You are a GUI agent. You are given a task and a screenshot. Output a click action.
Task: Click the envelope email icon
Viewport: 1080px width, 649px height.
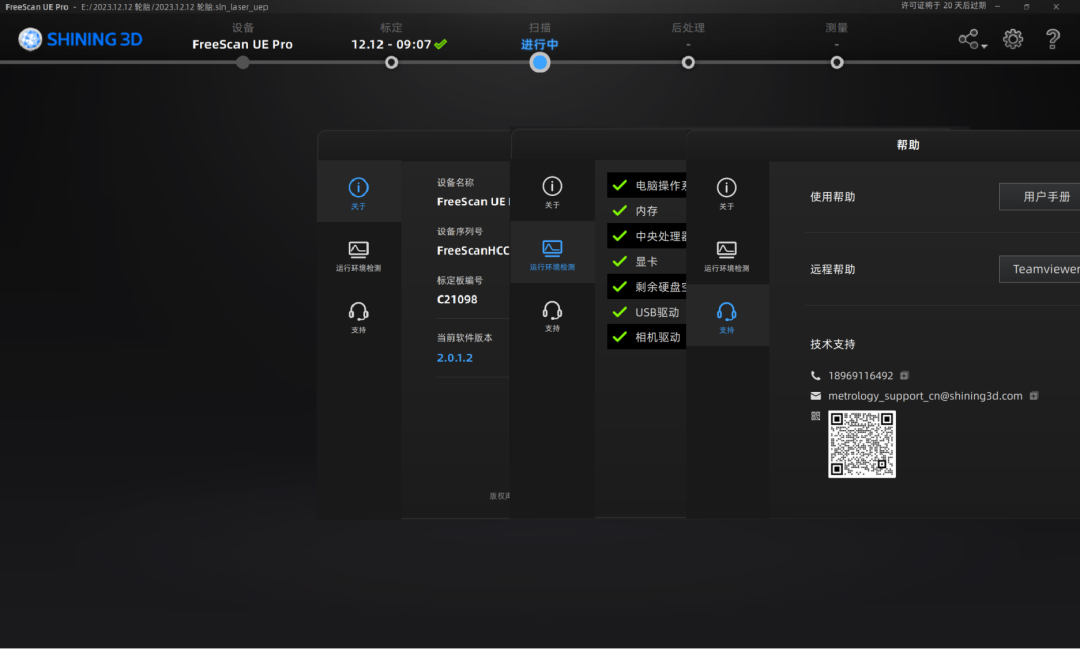click(x=816, y=395)
